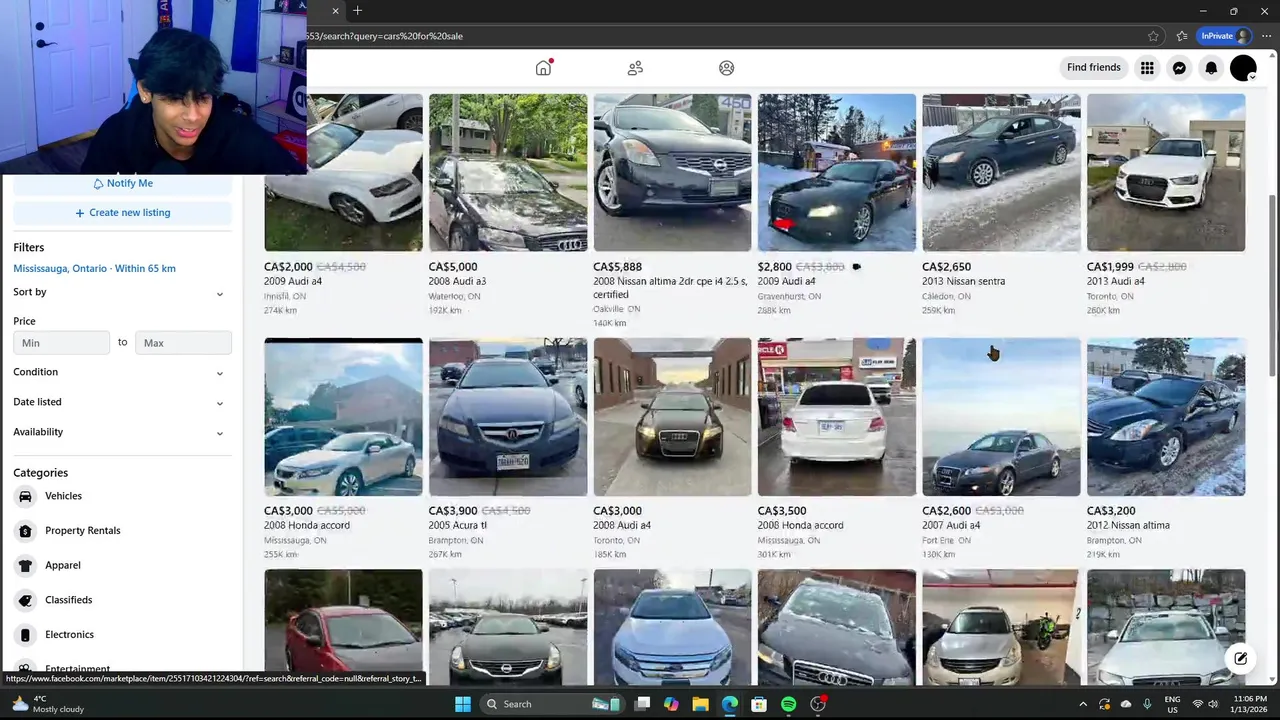Open the Facebook menu grid icon
Screen dimensions: 1280x720
(x=1147, y=68)
